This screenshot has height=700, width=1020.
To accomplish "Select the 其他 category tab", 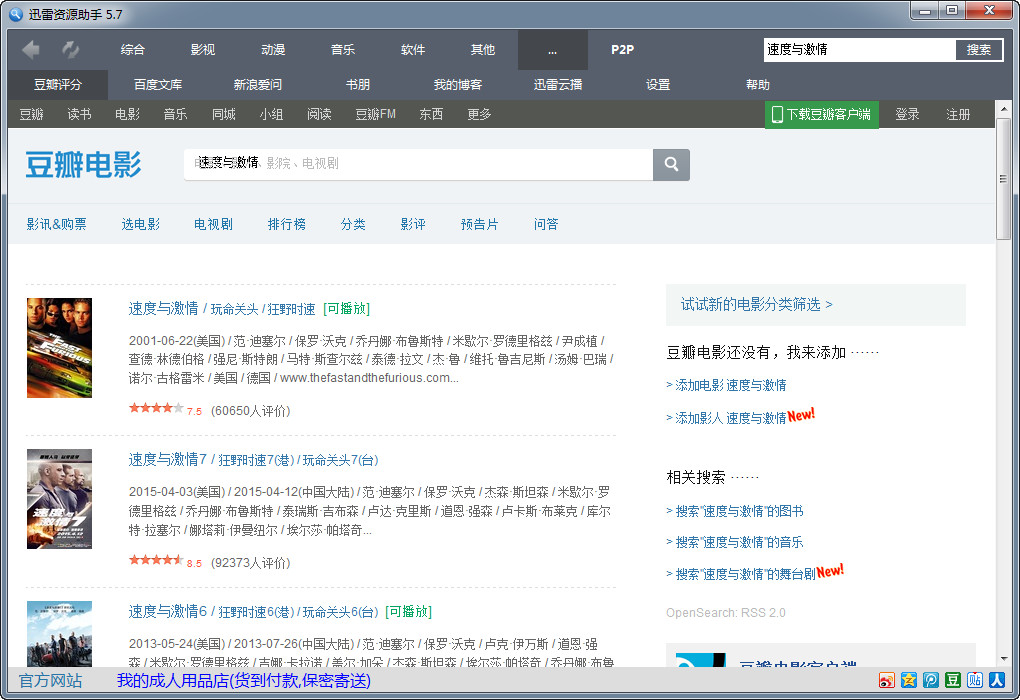I will coord(483,49).
